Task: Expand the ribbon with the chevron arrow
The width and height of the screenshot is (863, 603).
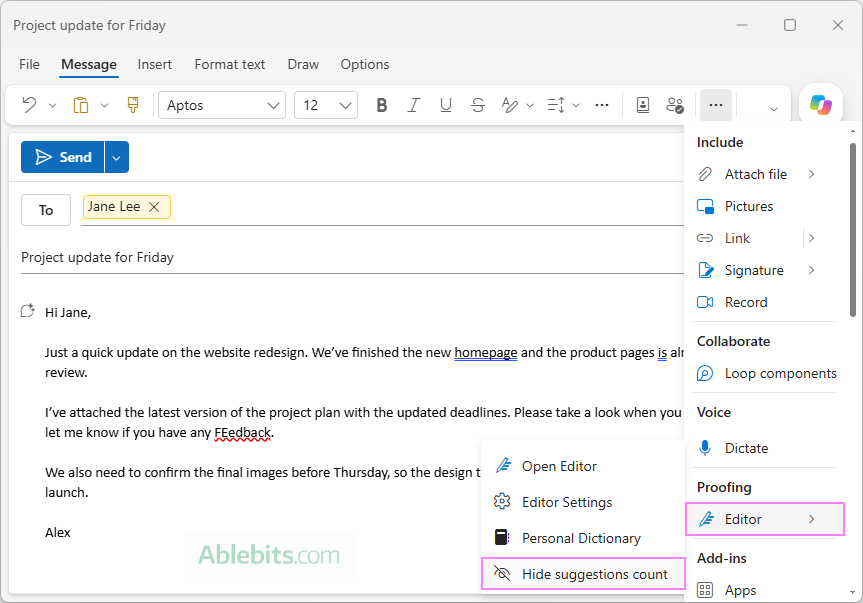Action: pos(774,108)
